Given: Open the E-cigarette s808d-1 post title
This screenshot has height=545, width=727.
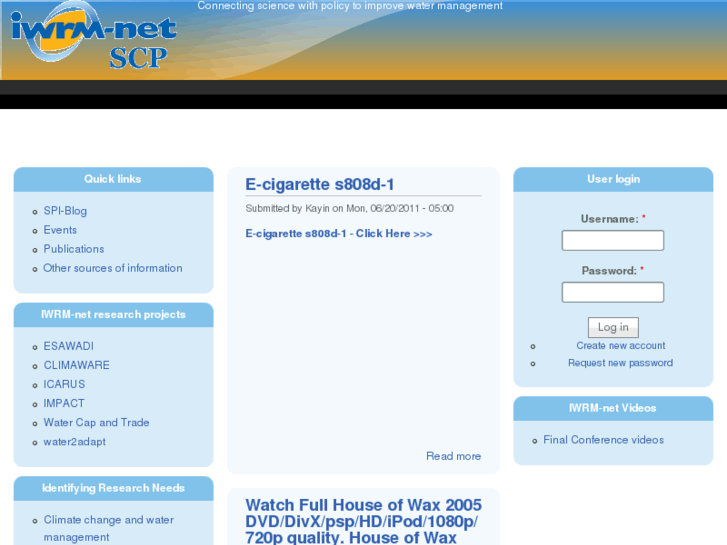Looking at the screenshot, I should [319, 184].
